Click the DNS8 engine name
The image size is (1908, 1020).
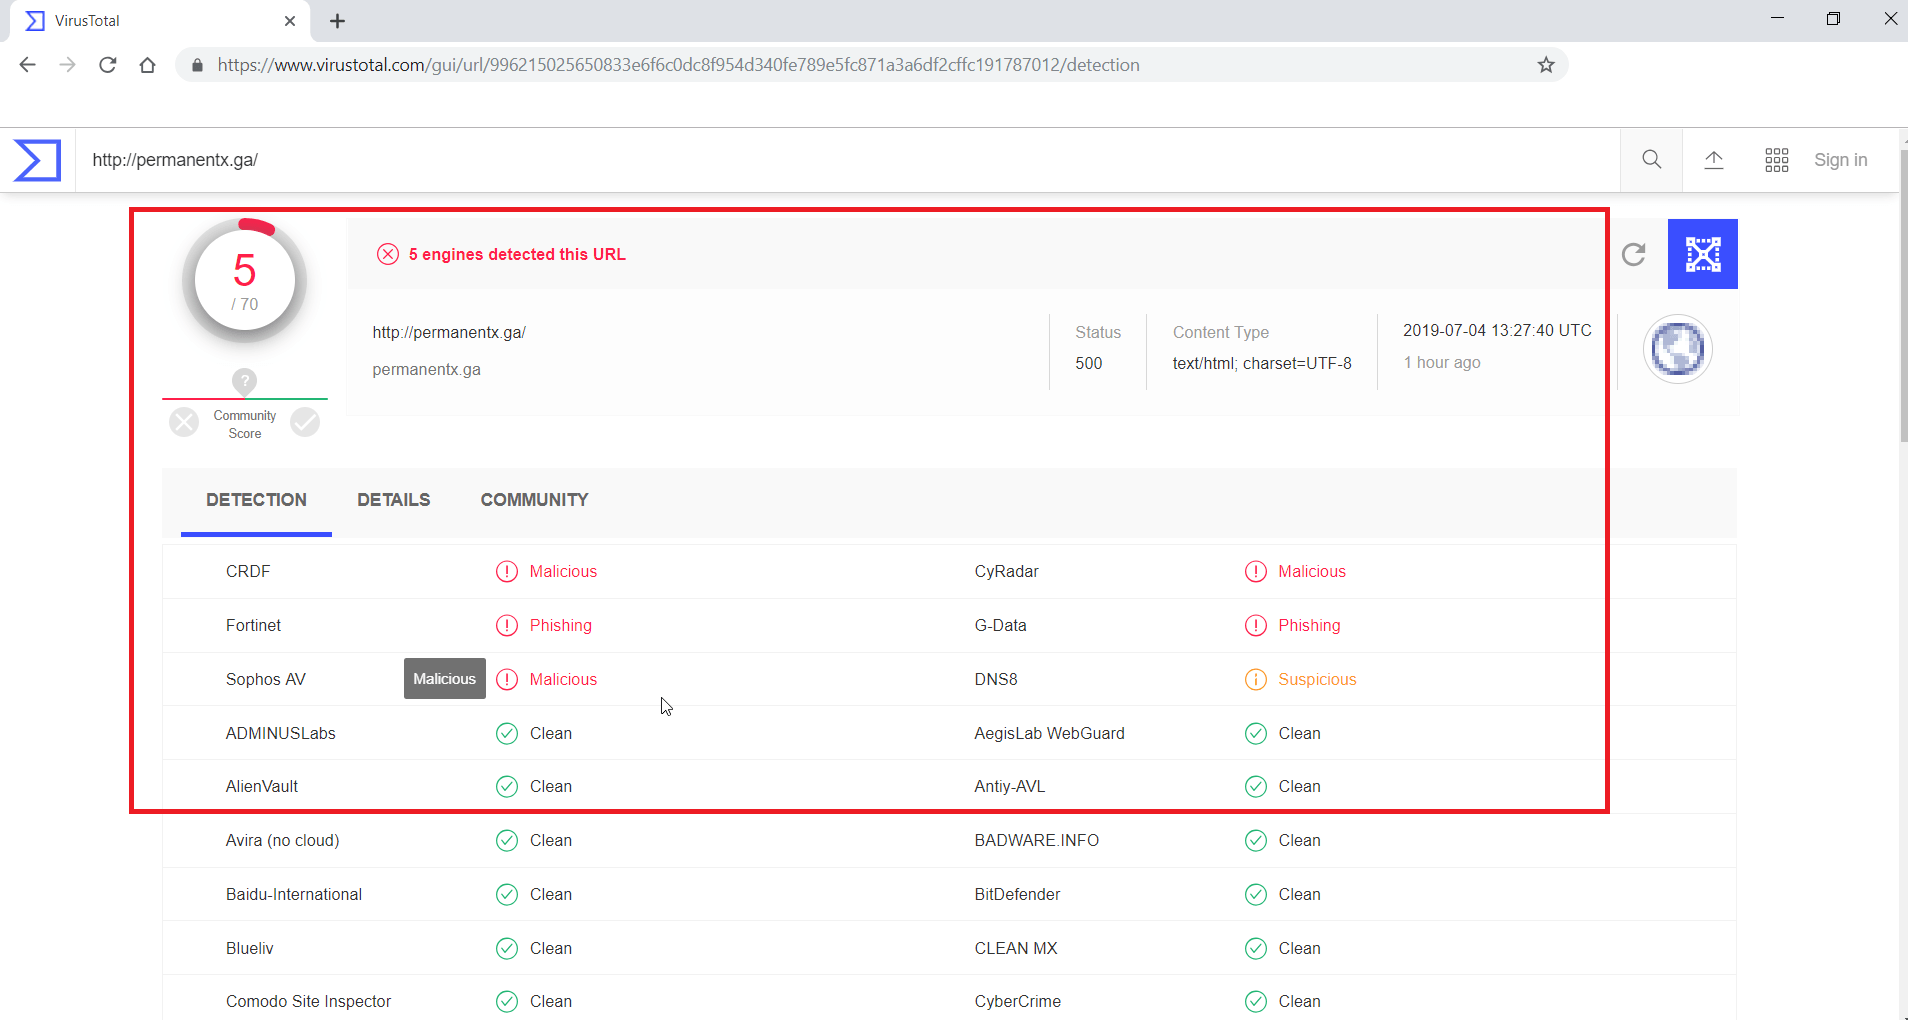pyautogui.click(x=996, y=679)
